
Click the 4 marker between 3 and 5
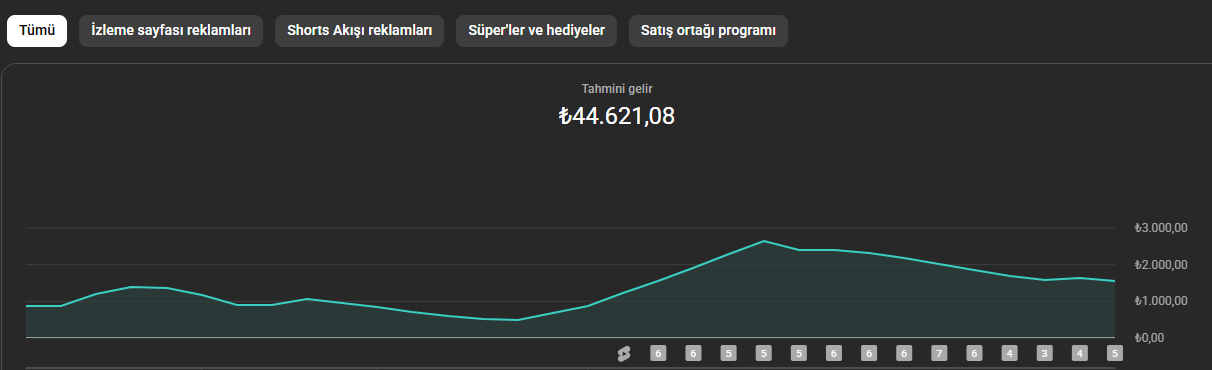1079,353
